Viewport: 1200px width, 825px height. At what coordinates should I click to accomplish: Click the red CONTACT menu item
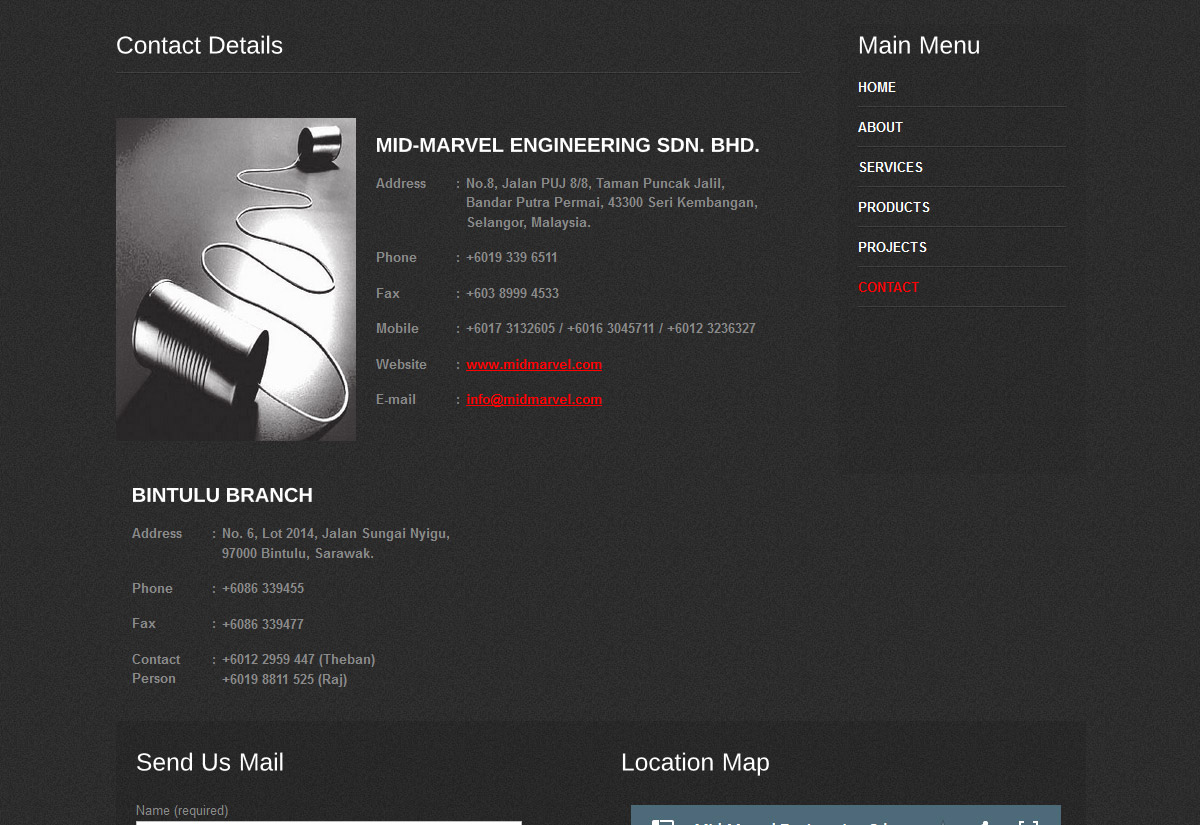(x=888, y=288)
